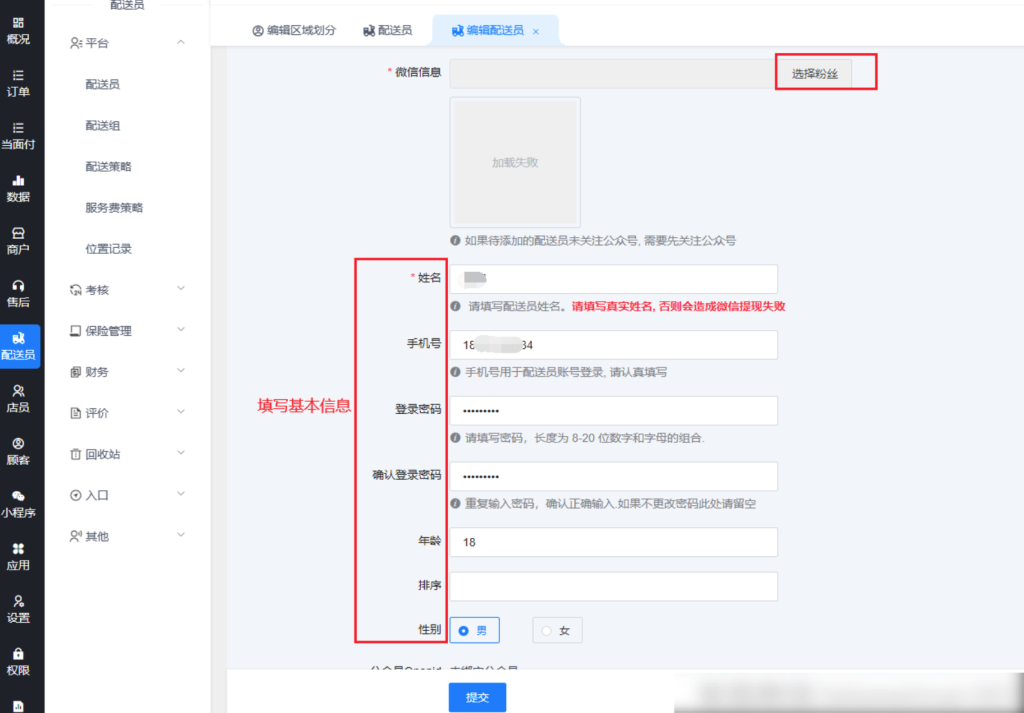Click the 年龄 age input field
The image size is (1024, 713).
(613, 542)
